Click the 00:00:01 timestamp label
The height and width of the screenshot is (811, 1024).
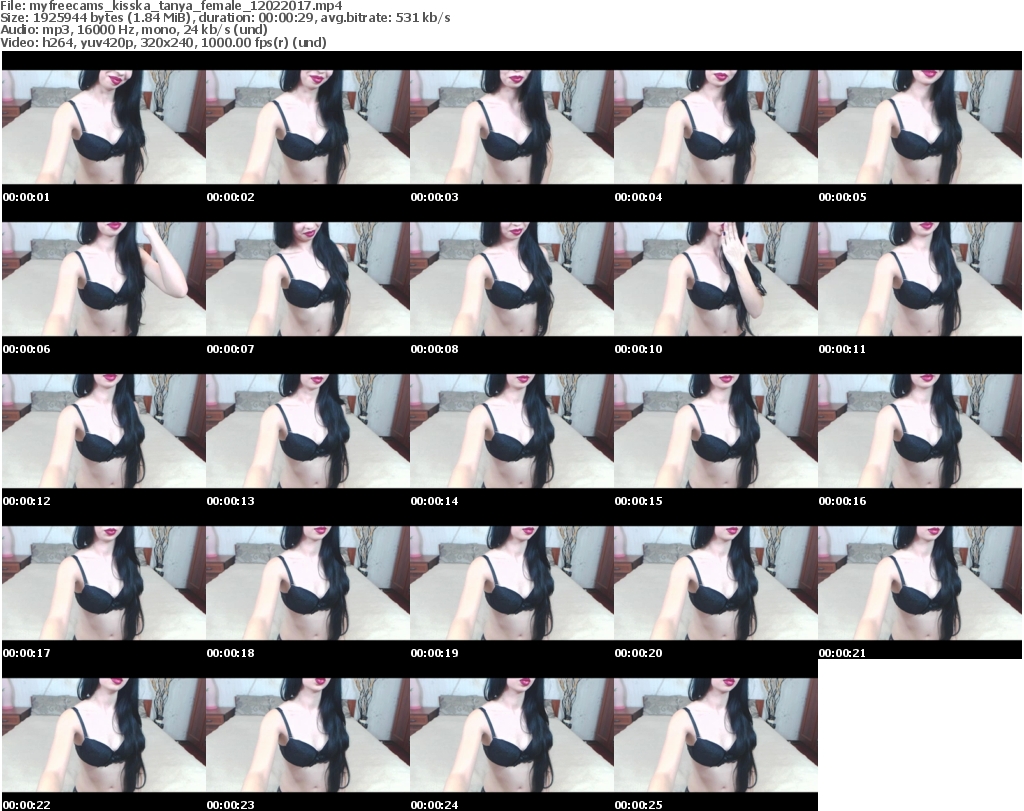[26, 197]
